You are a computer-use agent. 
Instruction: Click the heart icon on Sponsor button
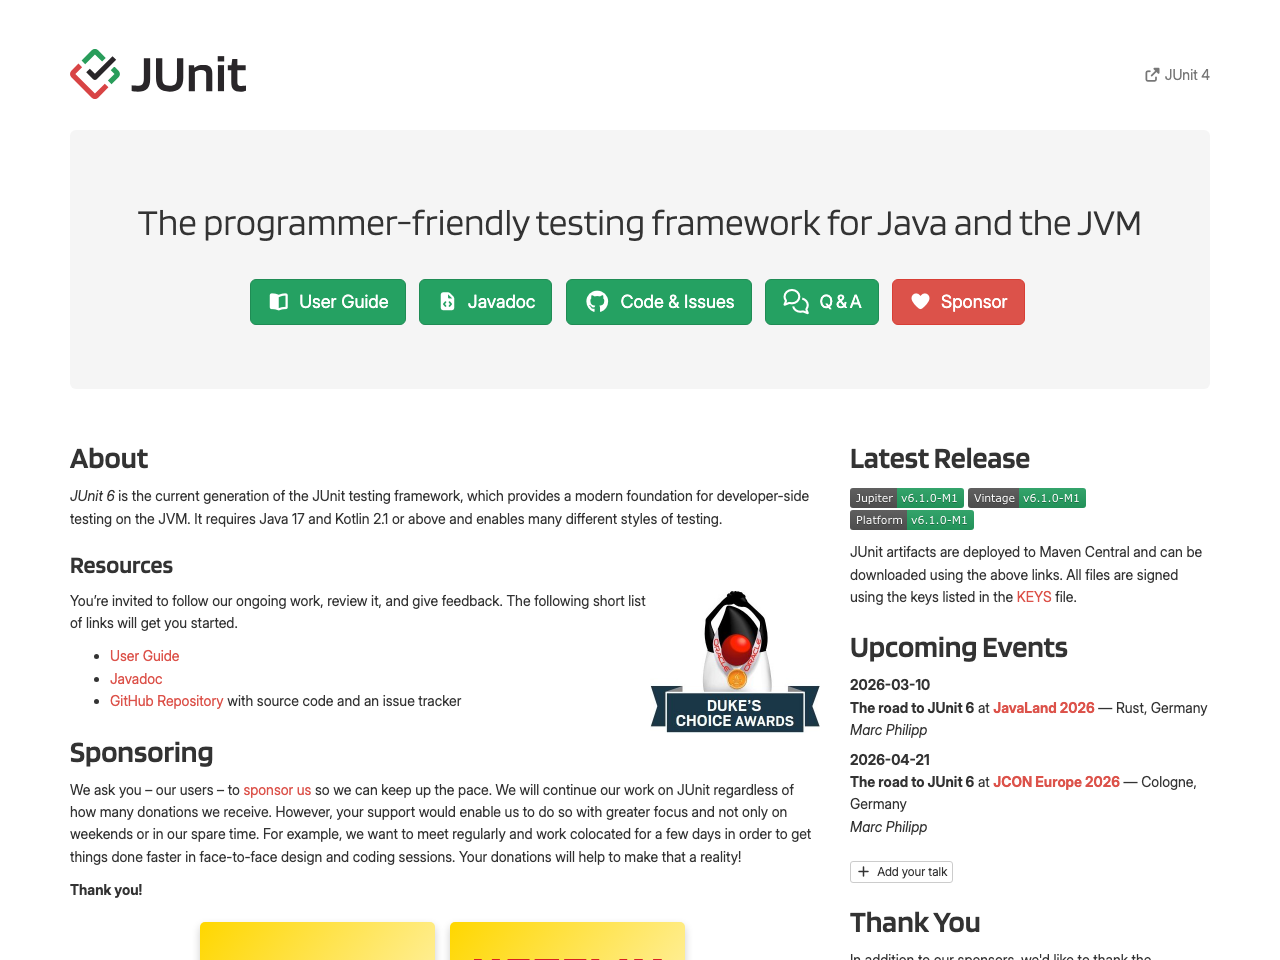point(921,301)
